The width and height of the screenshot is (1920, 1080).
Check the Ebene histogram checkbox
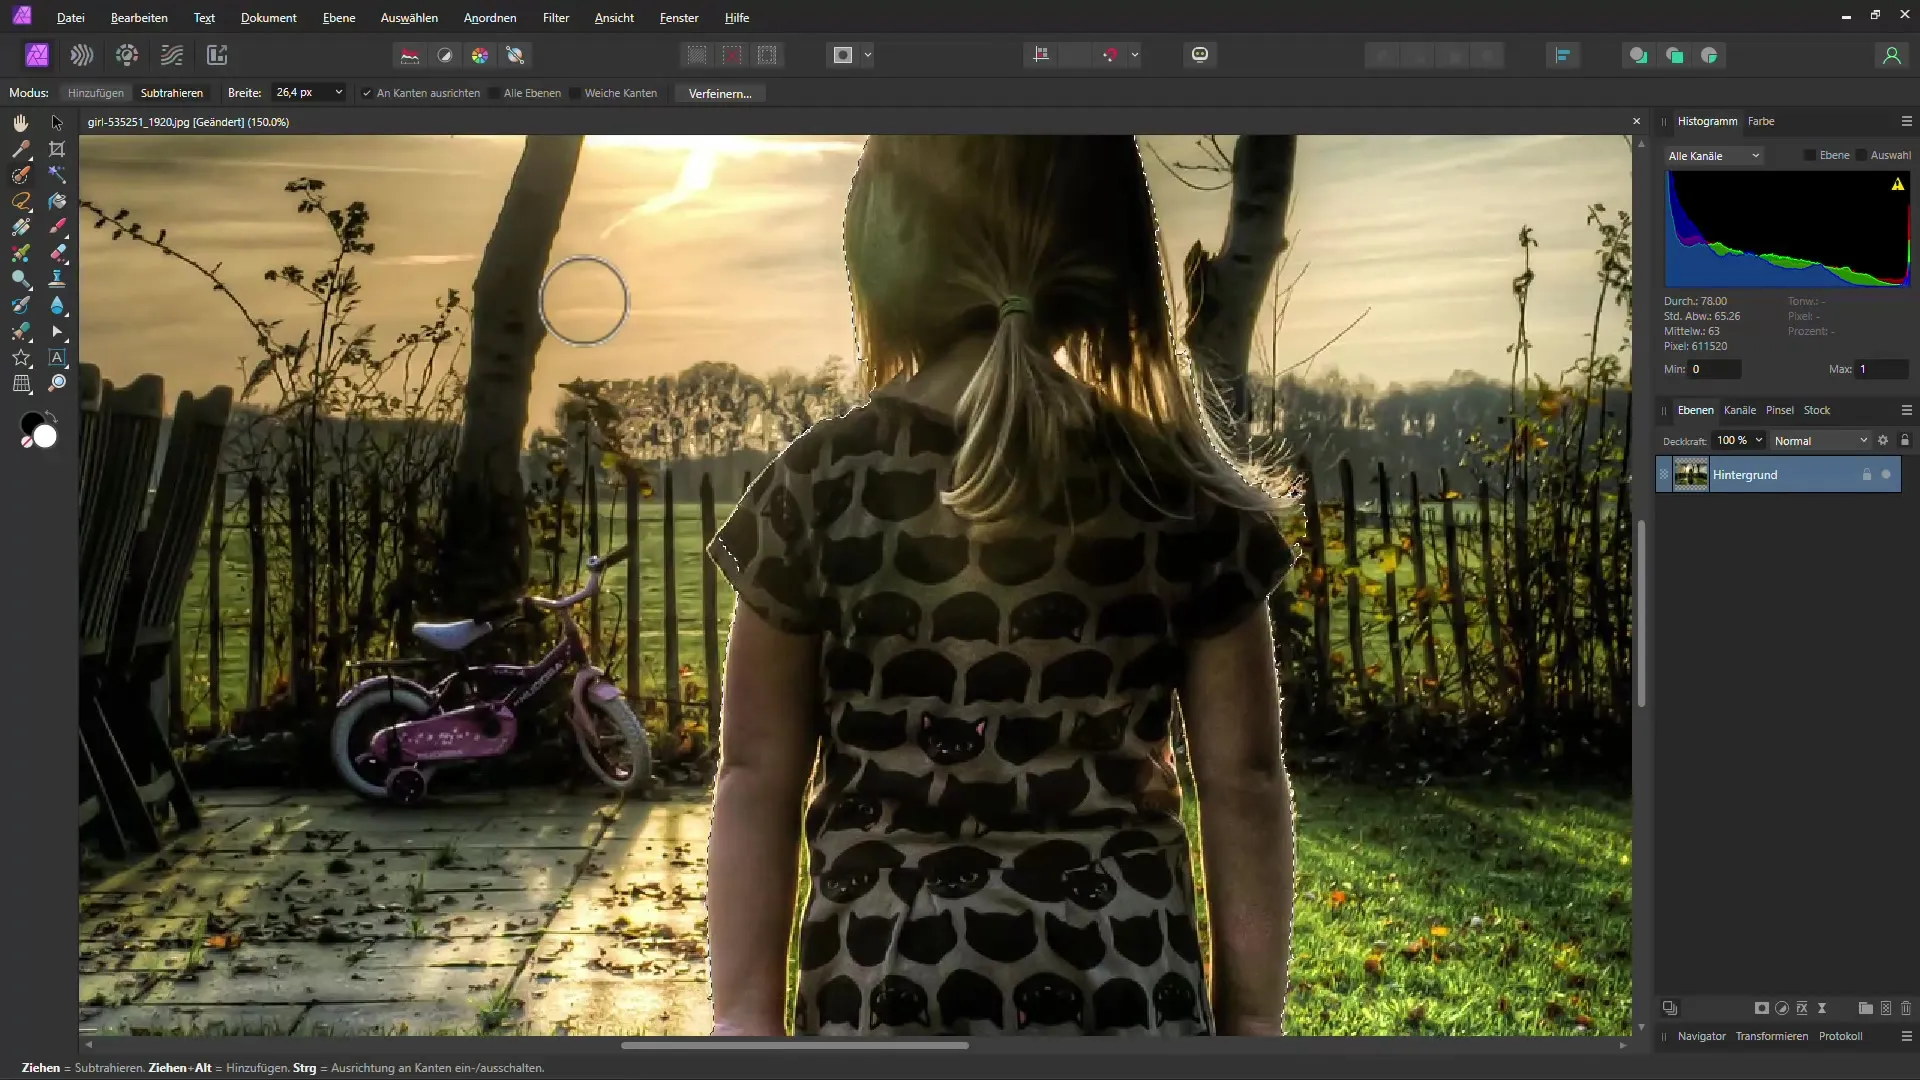pyautogui.click(x=1810, y=155)
